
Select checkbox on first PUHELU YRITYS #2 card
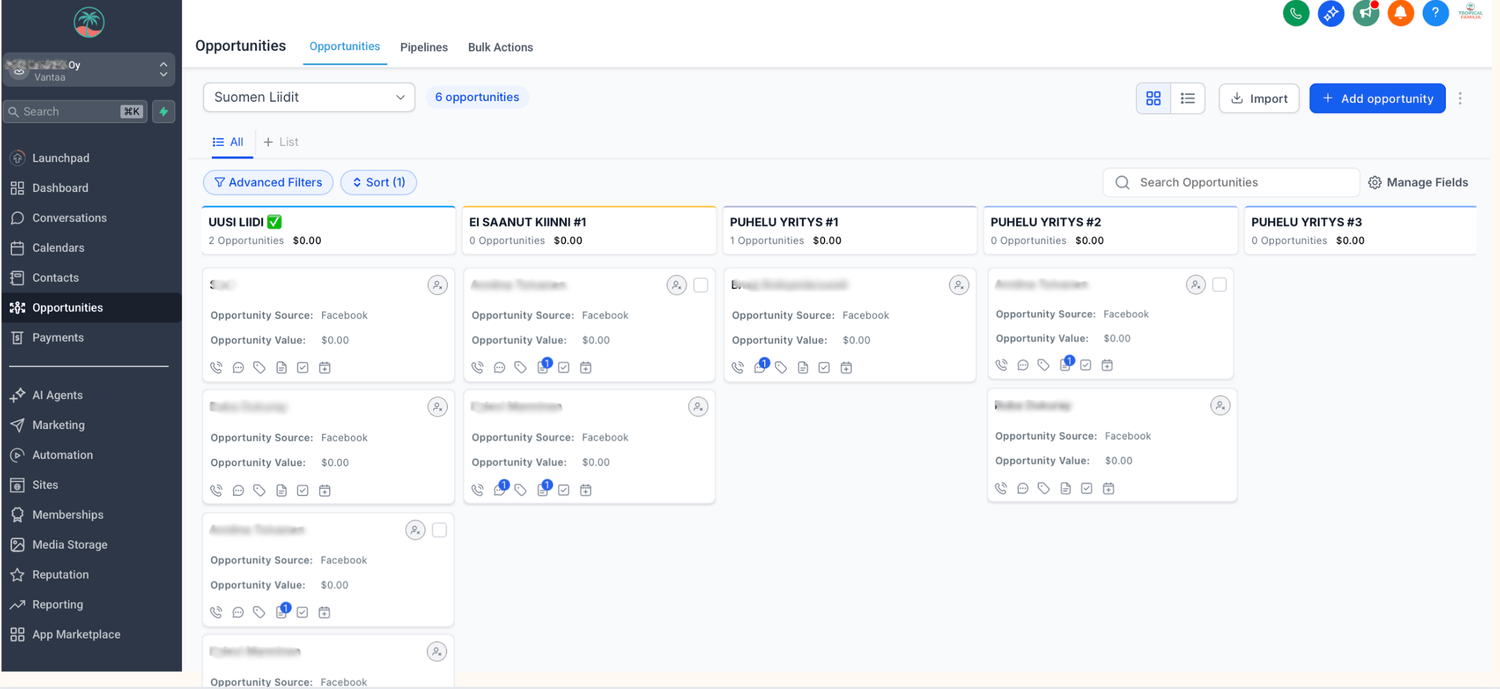pos(1219,285)
